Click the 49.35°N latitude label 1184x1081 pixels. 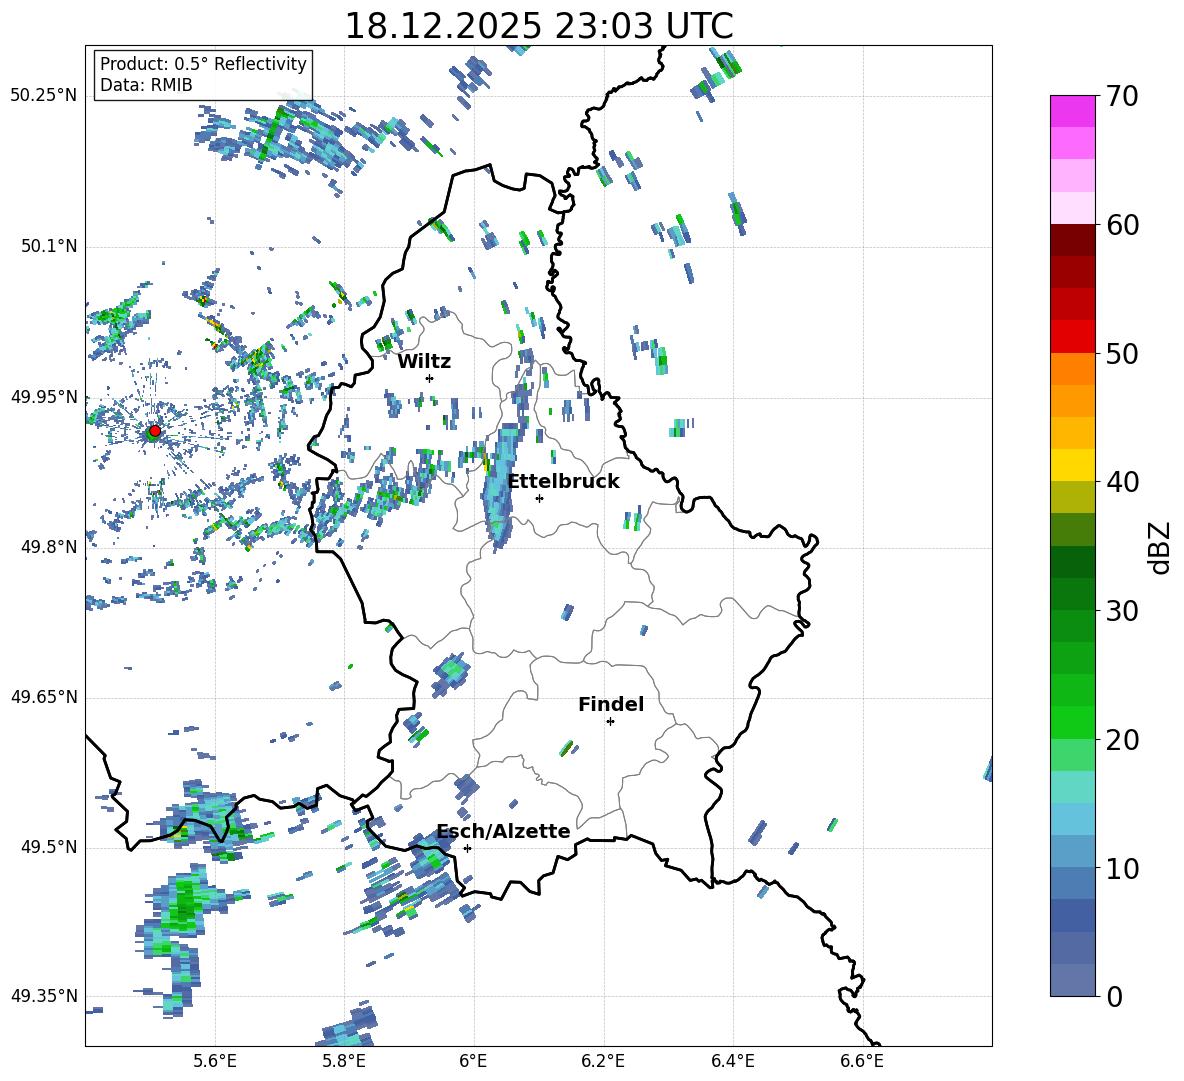44,996
